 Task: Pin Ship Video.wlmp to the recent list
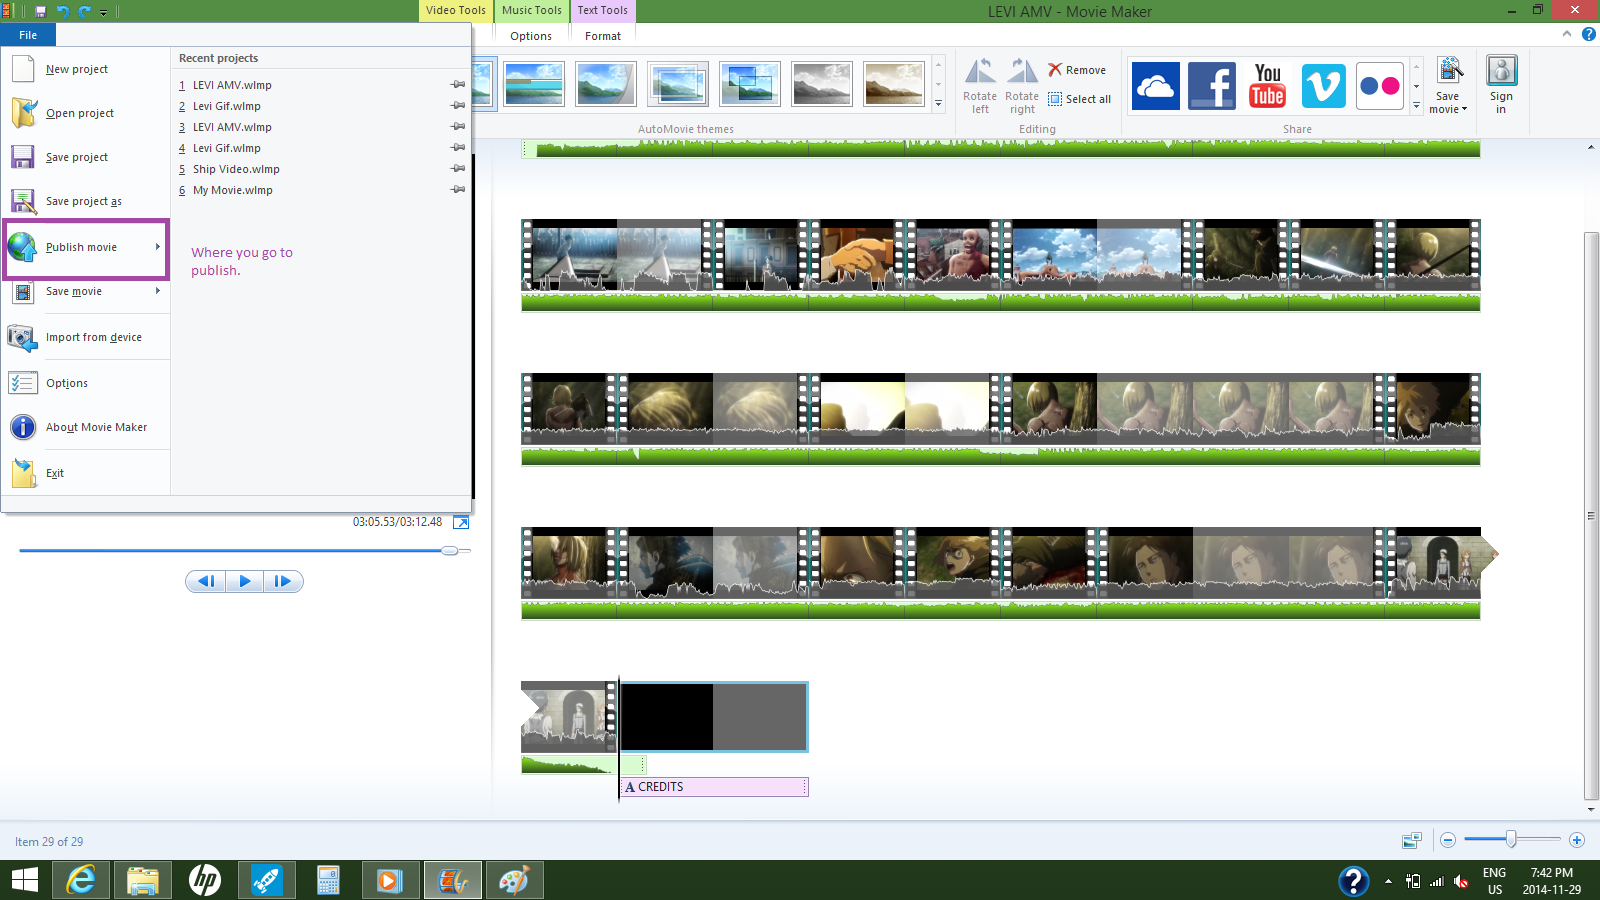pos(458,169)
